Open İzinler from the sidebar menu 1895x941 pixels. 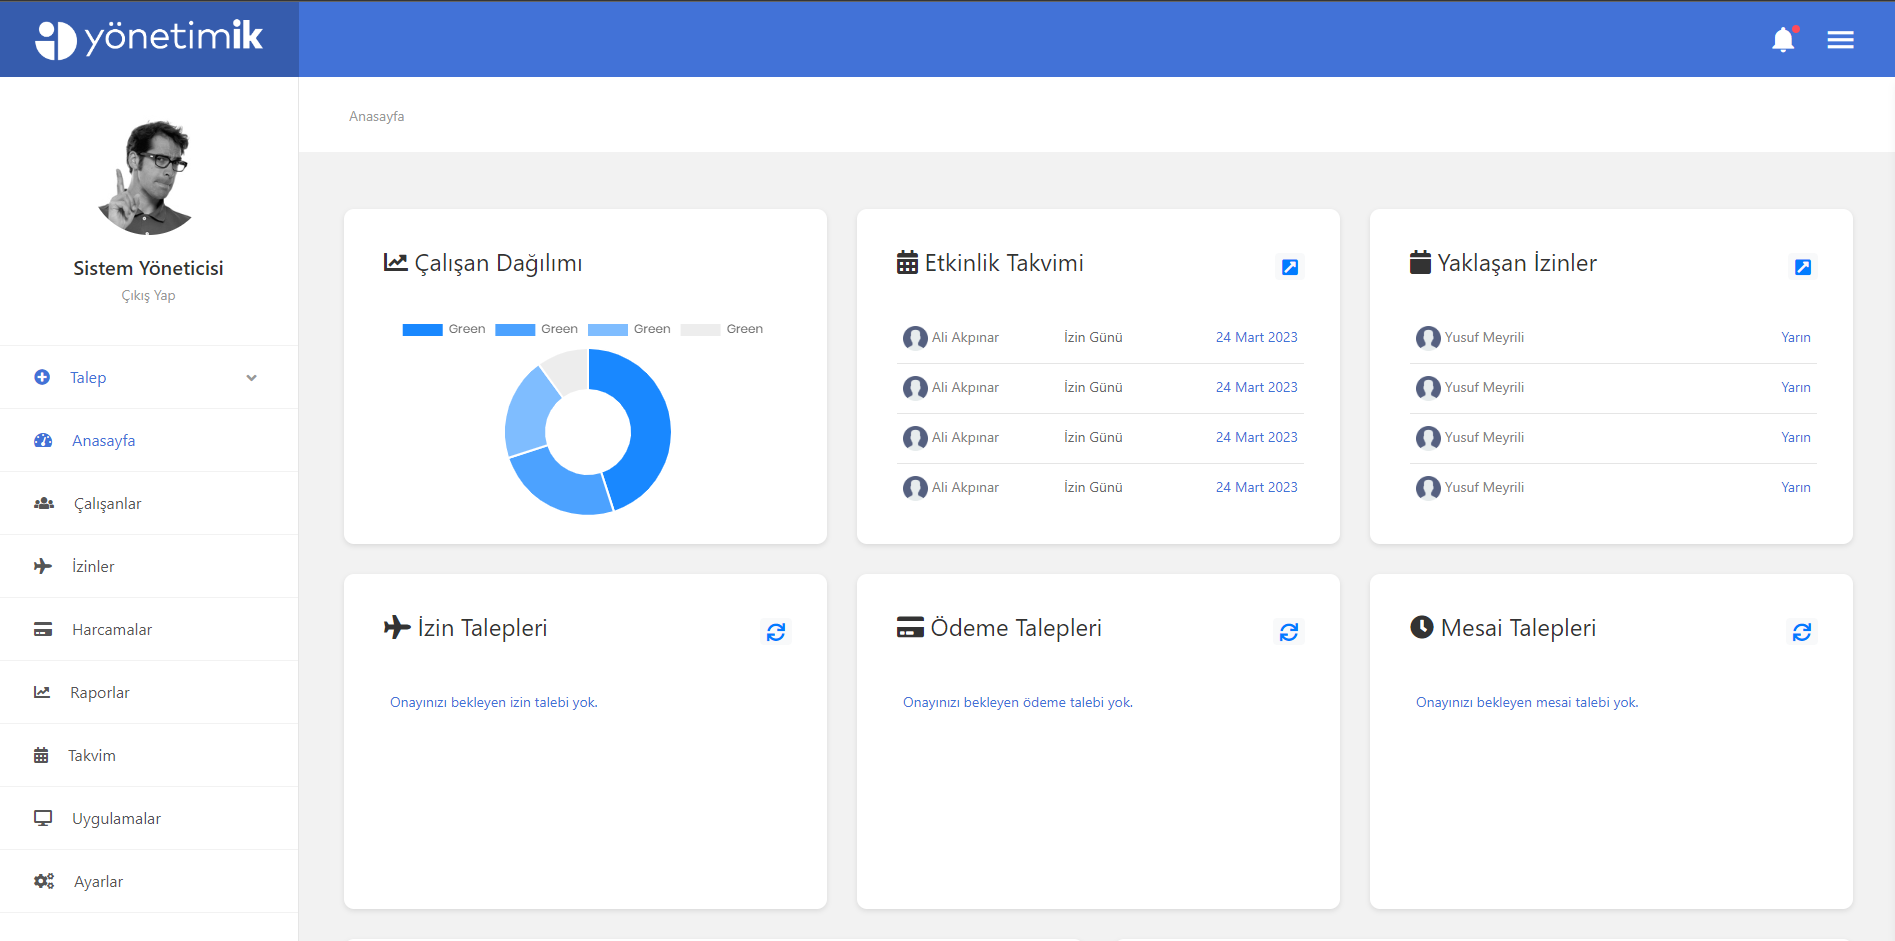pos(93,567)
